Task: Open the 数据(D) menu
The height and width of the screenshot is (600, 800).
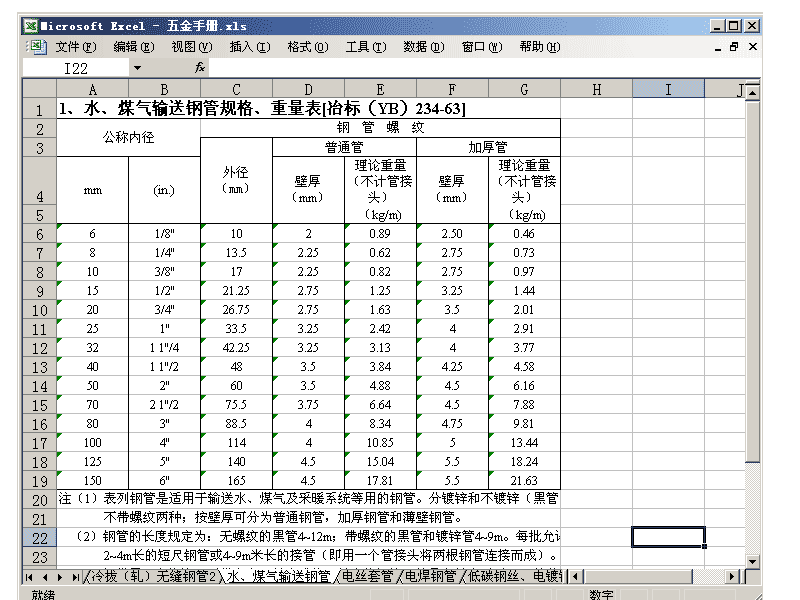Action: [x=424, y=47]
